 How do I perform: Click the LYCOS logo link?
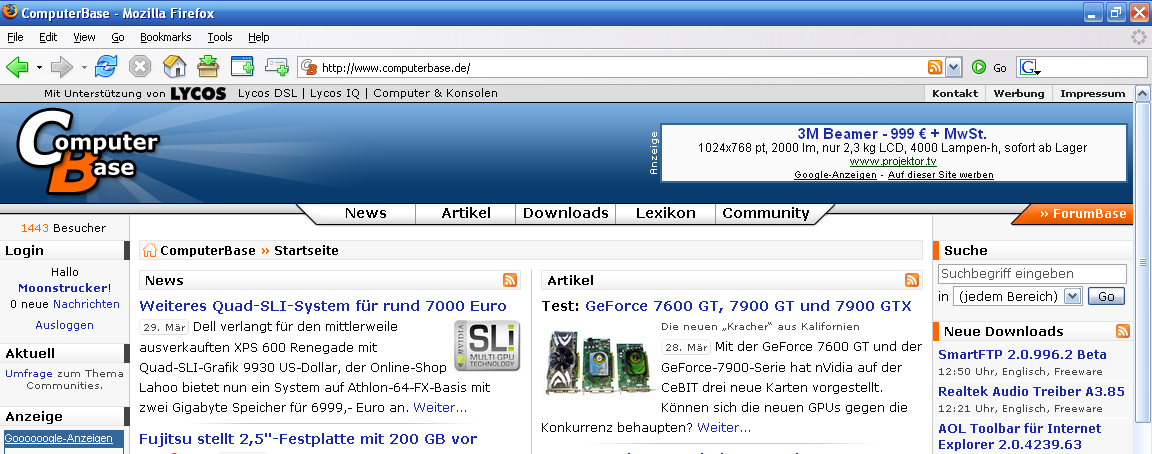click(x=198, y=93)
